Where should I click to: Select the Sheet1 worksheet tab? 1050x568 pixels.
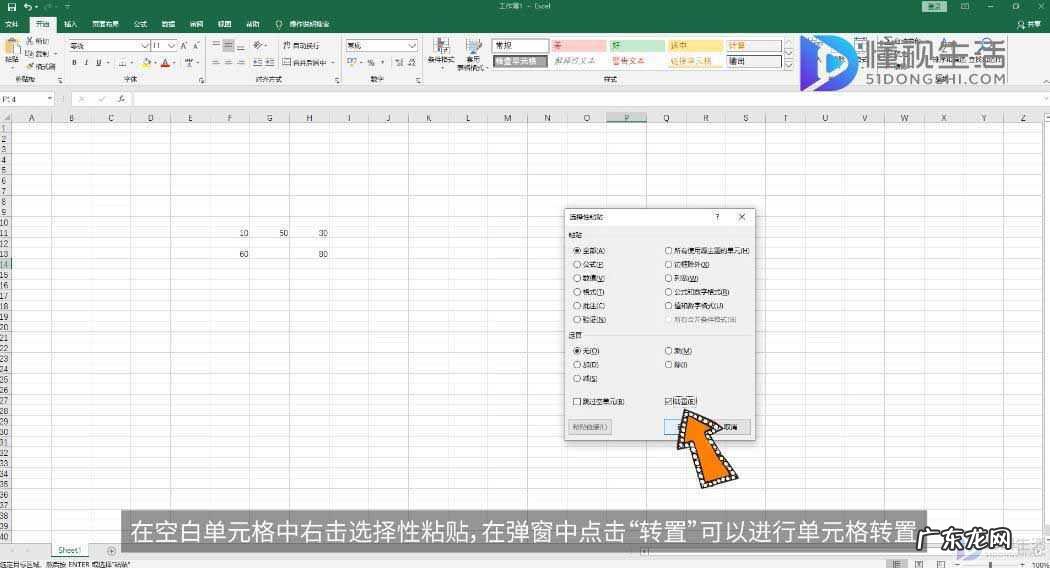(69, 551)
